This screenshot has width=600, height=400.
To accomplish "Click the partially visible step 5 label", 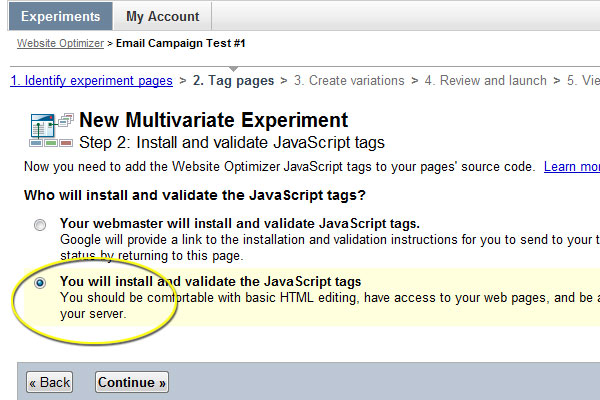I will pos(583,81).
